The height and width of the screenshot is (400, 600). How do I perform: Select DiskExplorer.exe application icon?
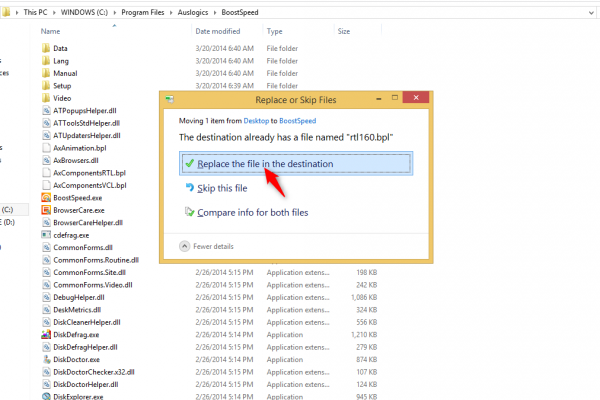click(46, 396)
